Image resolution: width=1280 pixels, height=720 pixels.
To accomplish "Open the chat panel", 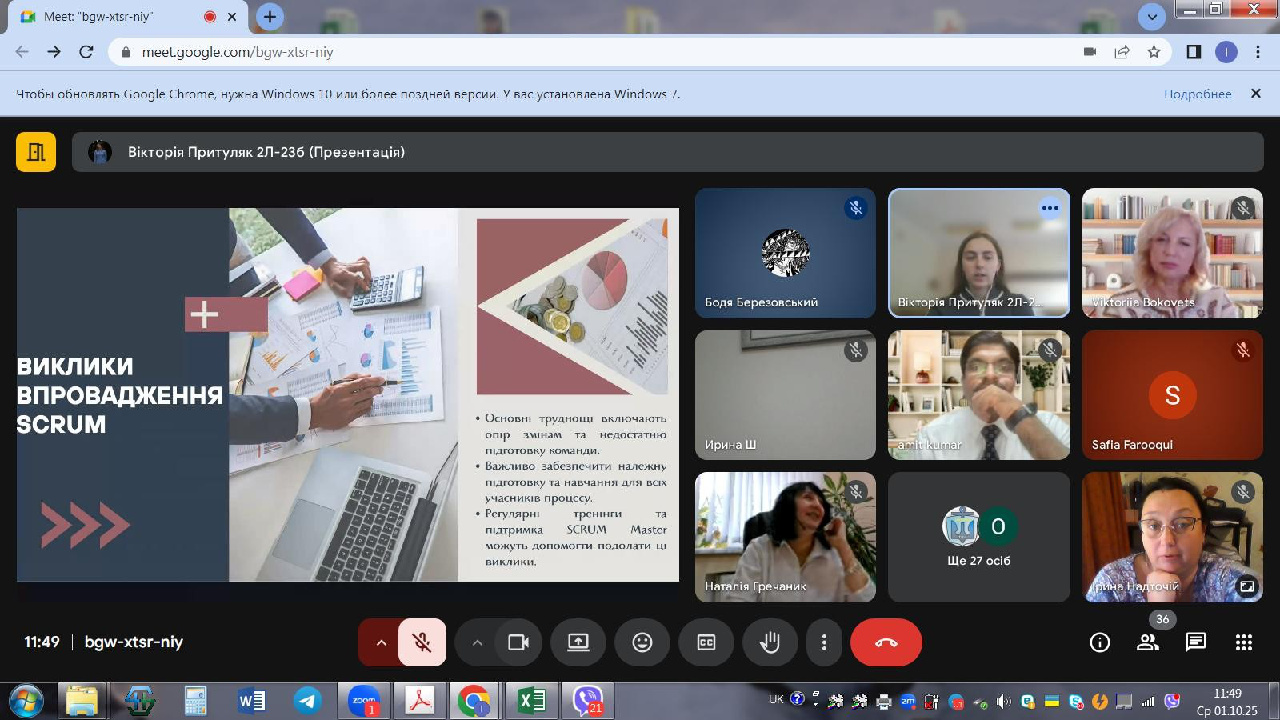I will point(1196,642).
